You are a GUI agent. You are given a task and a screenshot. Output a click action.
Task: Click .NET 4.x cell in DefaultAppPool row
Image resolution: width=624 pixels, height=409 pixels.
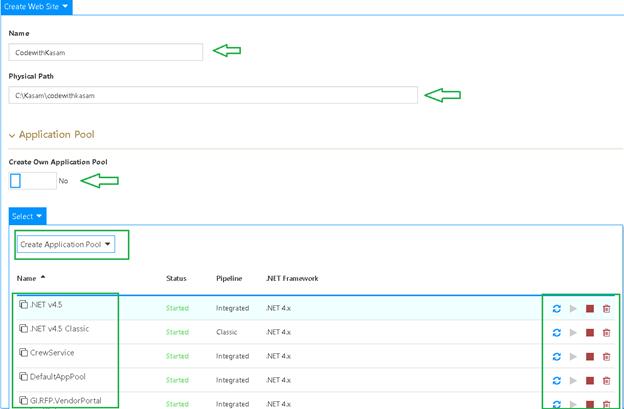tap(278, 380)
